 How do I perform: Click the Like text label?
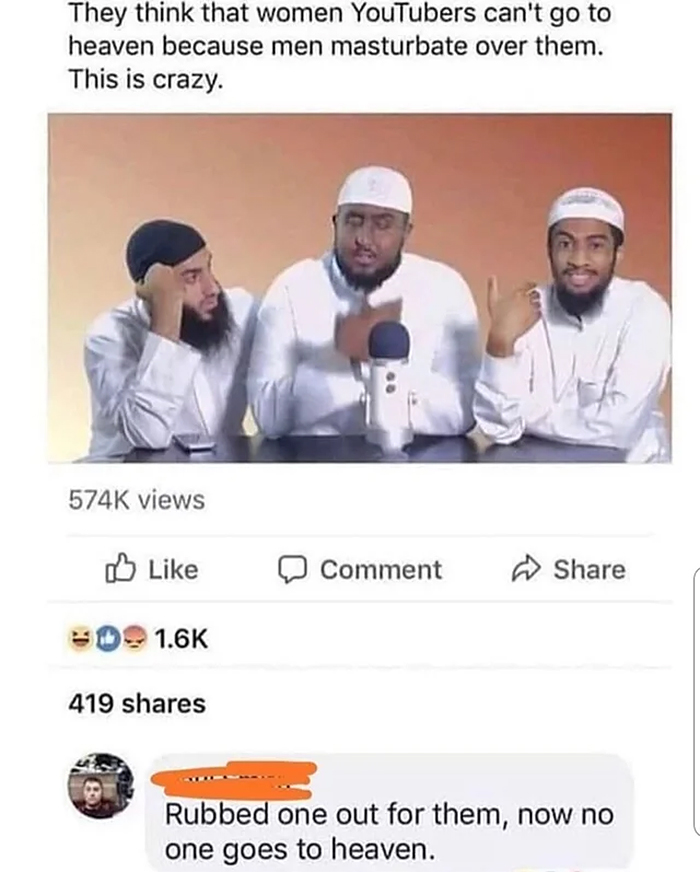point(173,569)
